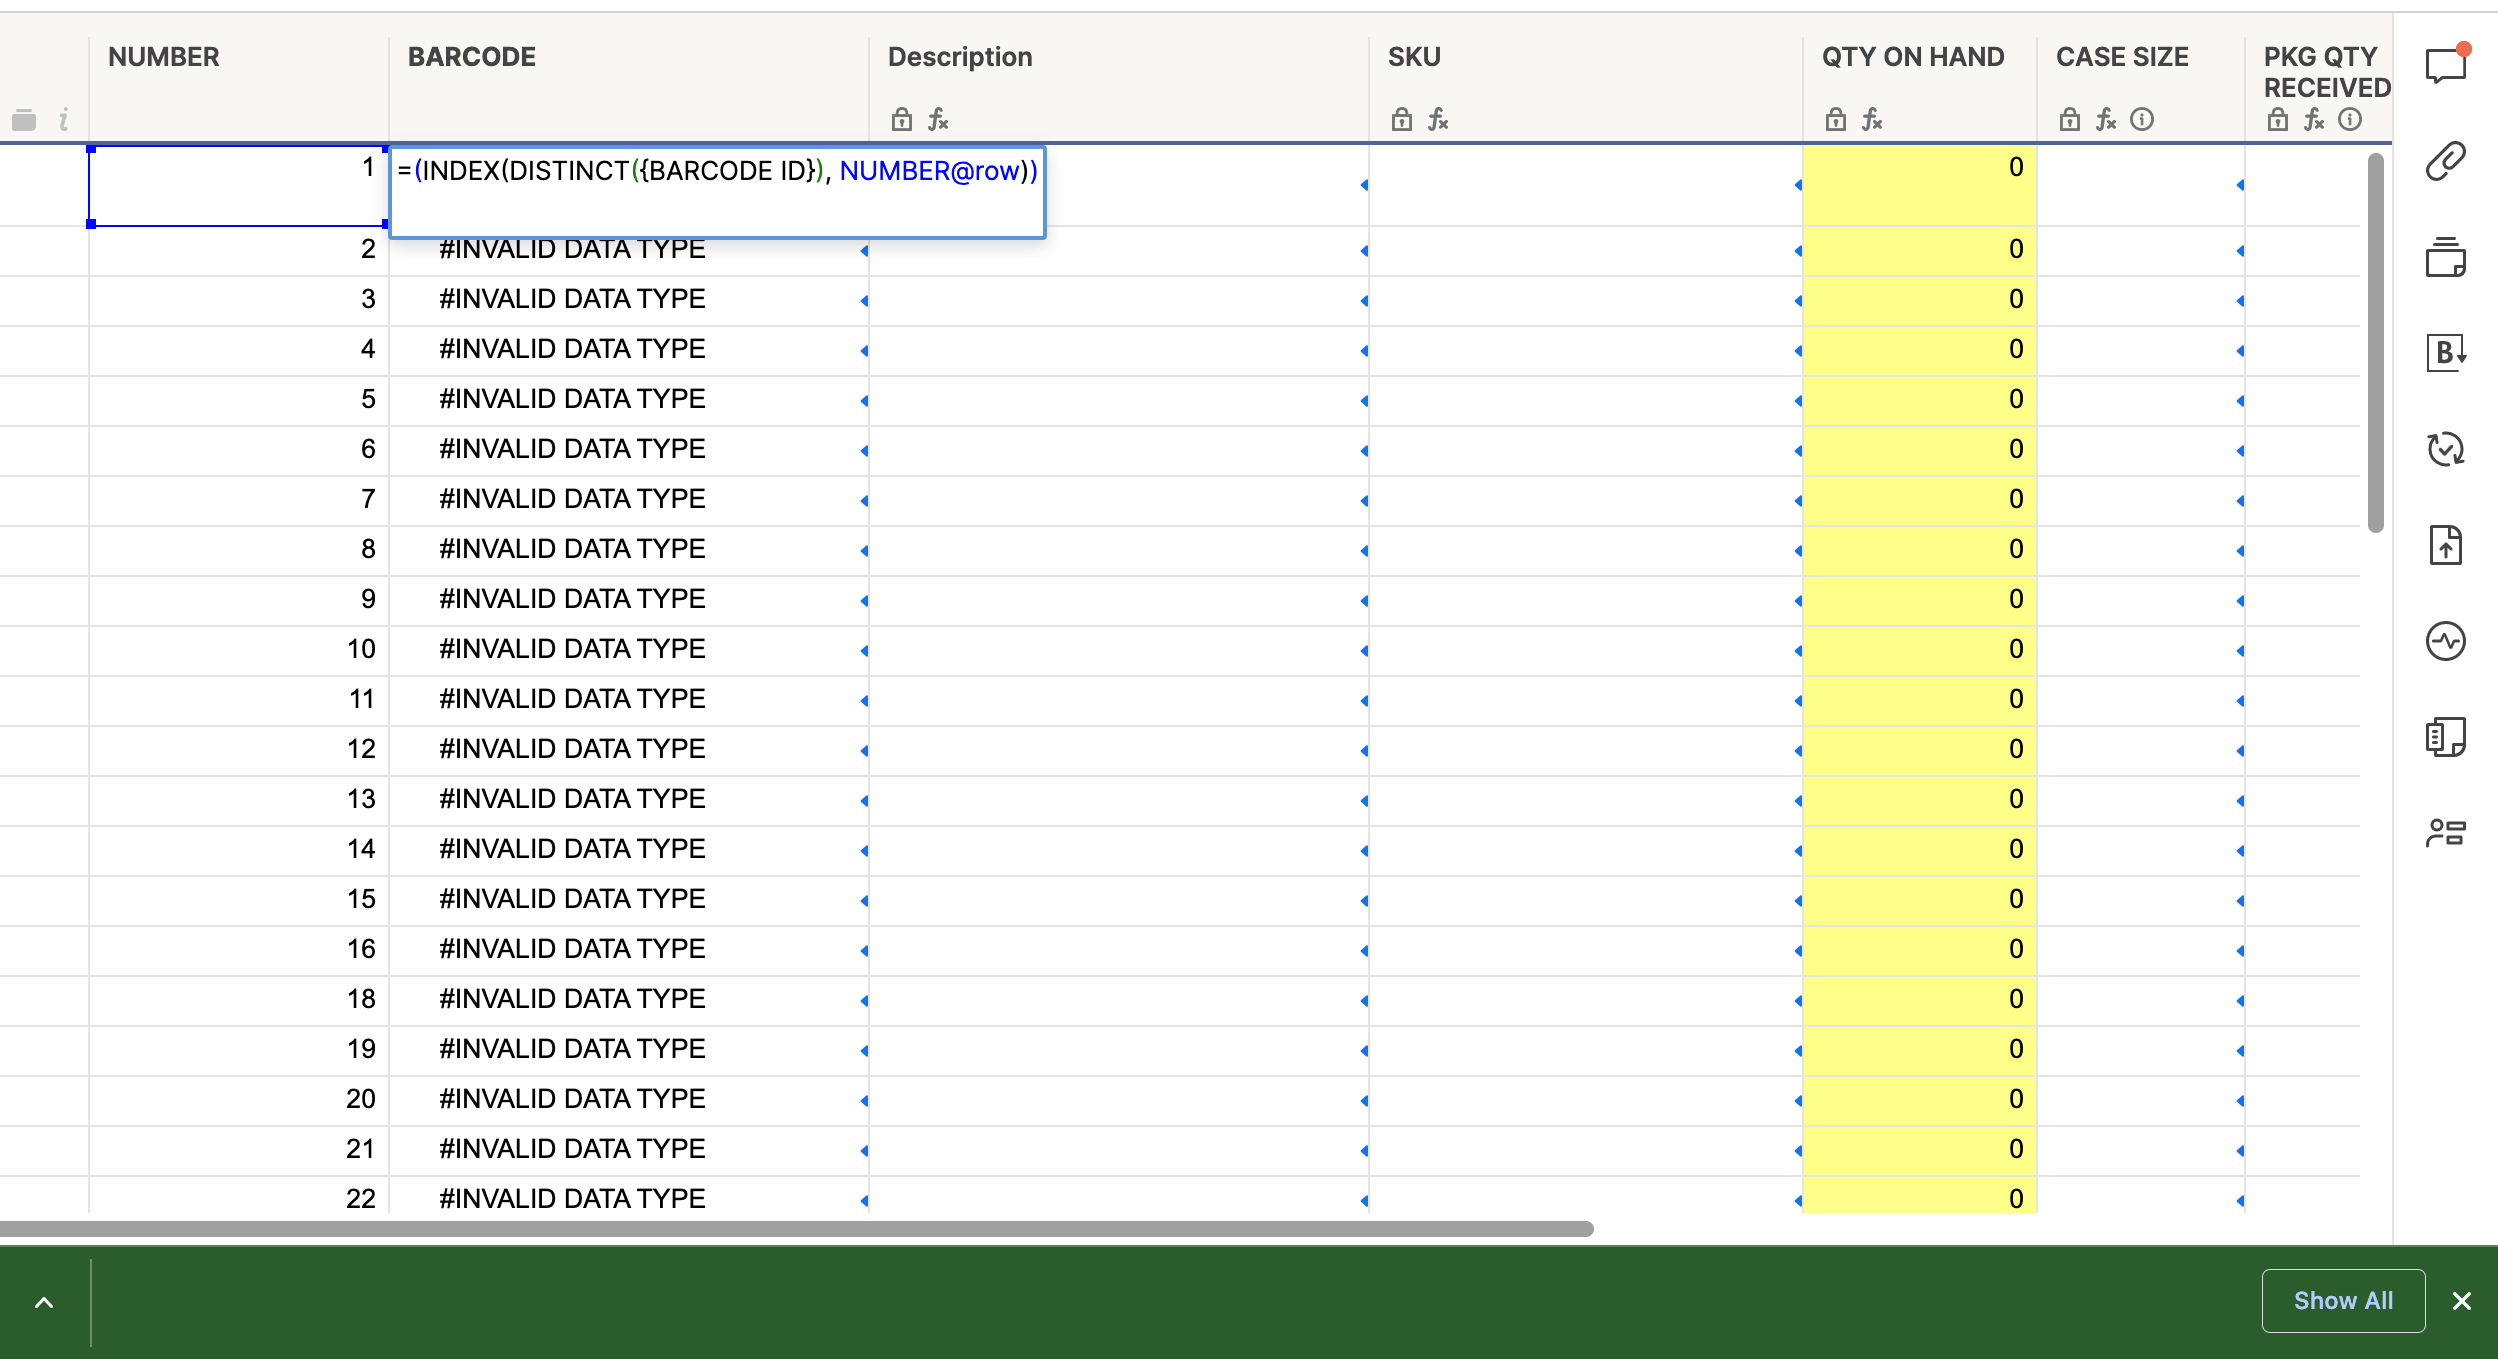
Task: Click the lock icon in SKU header
Action: pyautogui.click(x=1402, y=120)
